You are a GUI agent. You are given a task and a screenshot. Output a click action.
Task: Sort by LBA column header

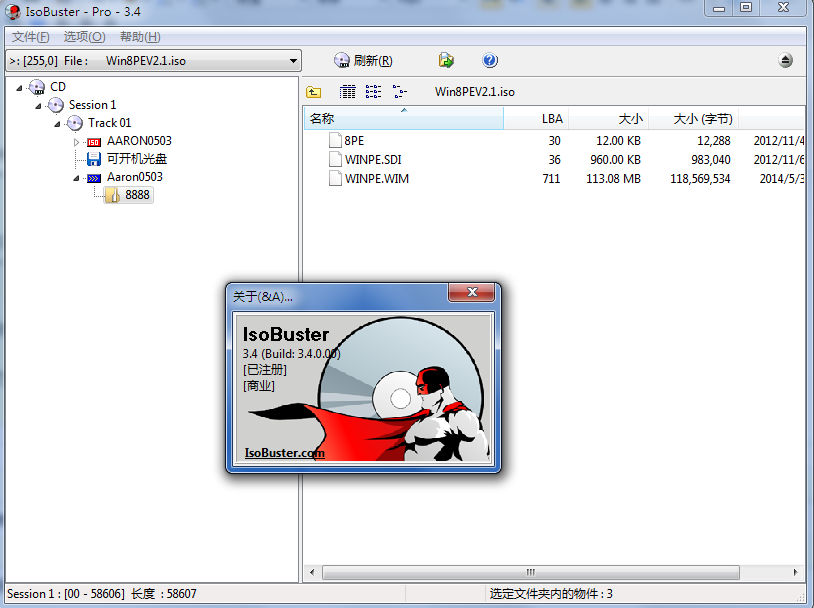click(x=536, y=118)
